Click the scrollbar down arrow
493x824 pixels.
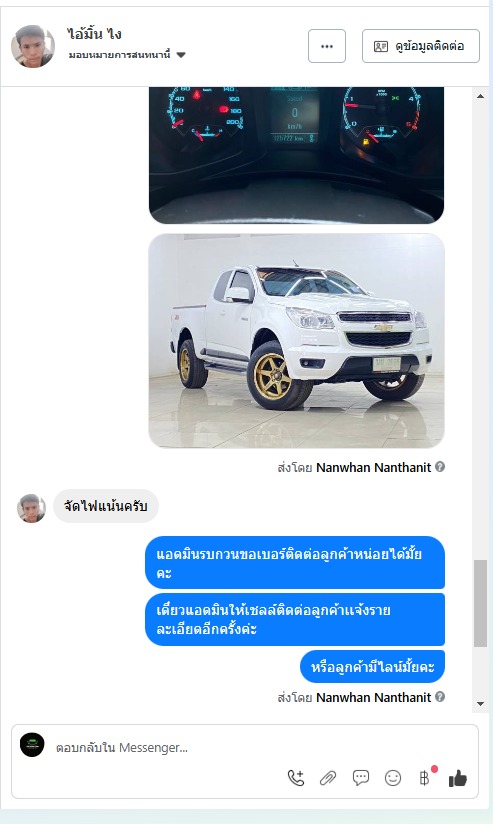click(x=480, y=704)
